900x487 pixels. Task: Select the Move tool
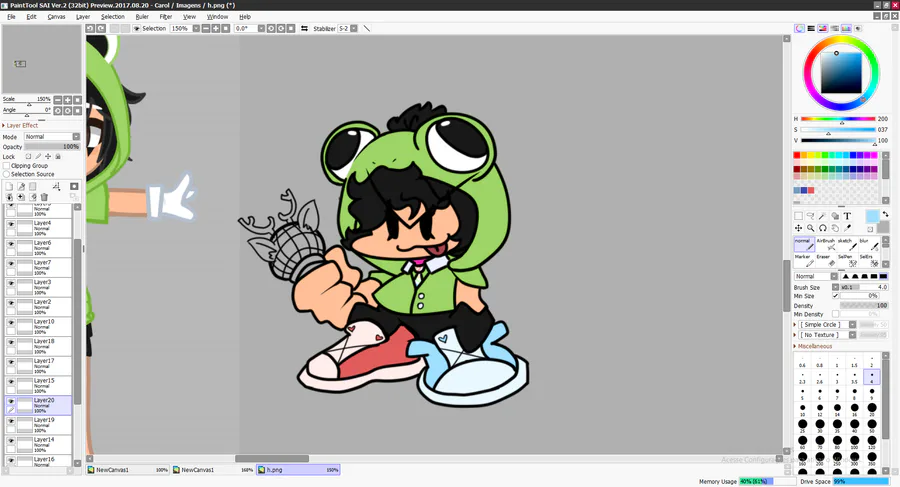click(x=798, y=228)
